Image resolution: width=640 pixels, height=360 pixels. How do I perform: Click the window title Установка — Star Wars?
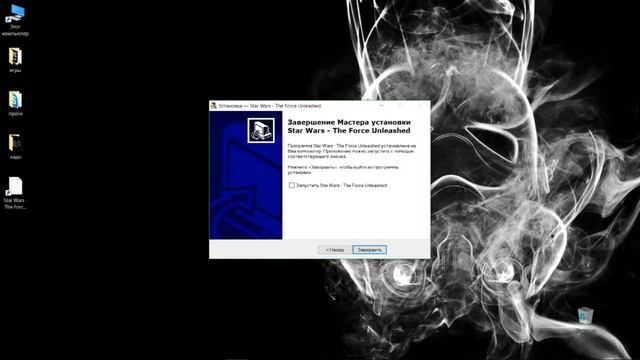269,106
